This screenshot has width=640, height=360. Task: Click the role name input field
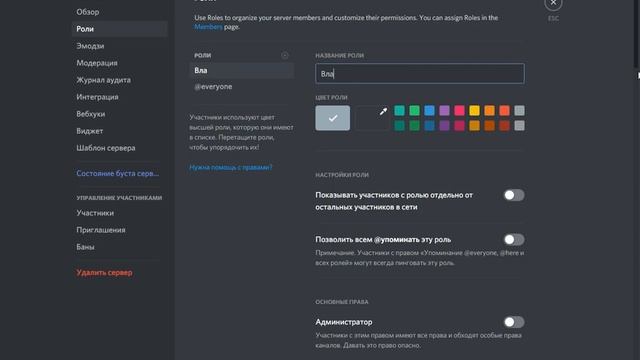point(420,73)
